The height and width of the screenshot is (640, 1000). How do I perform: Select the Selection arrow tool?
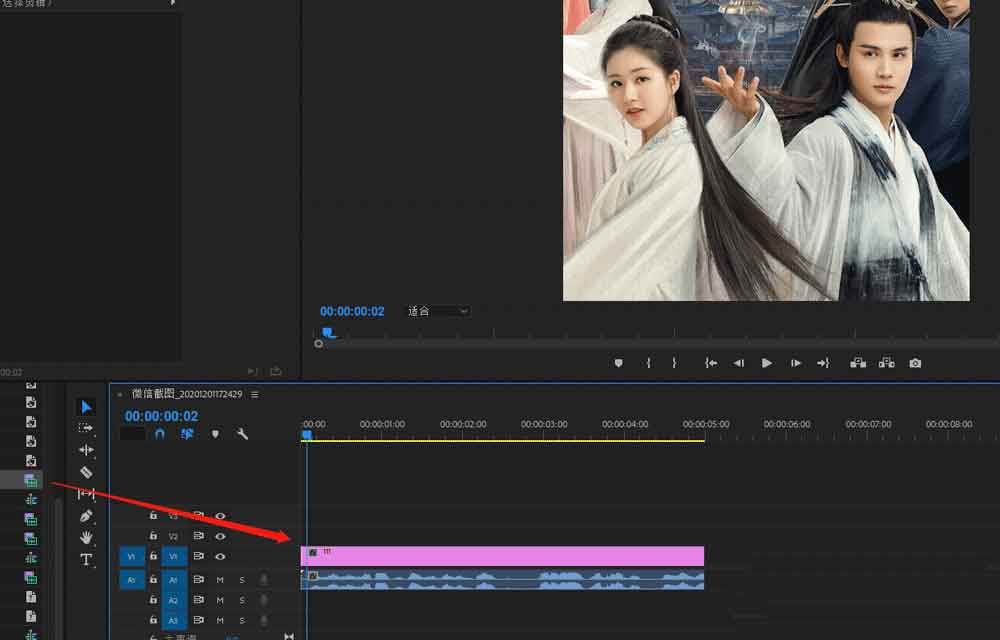tap(86, 407)
